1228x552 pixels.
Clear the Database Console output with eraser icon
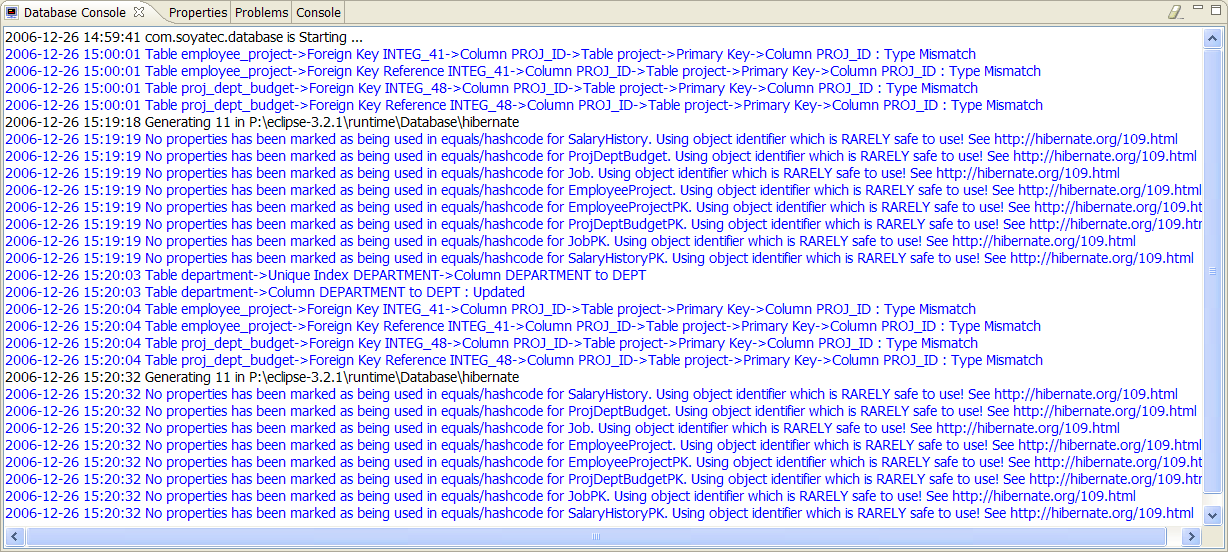(x=1175, y=13)
